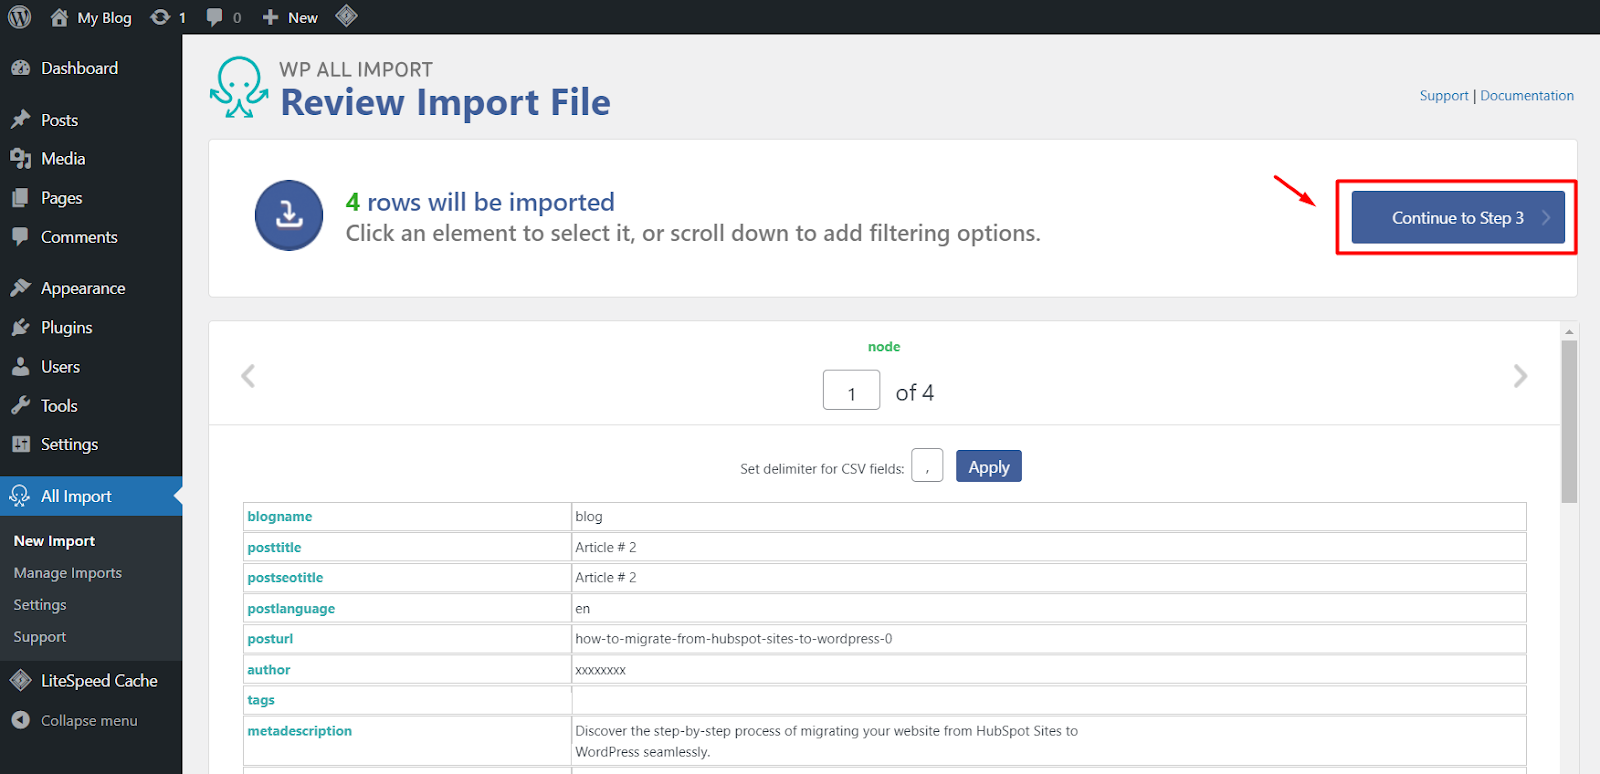Click the updates refresh icon

pyautogui.click(x=160, y=17)
